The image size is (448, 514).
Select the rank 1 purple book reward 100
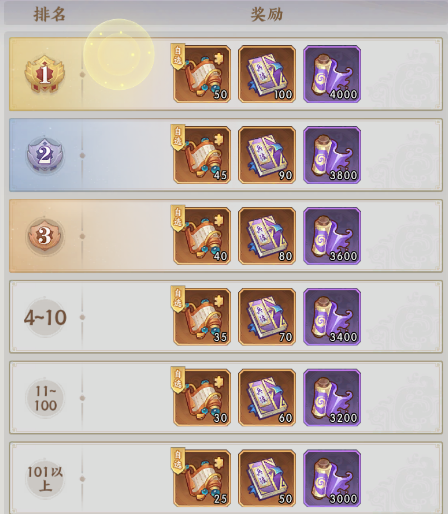[x=267, y=74]
